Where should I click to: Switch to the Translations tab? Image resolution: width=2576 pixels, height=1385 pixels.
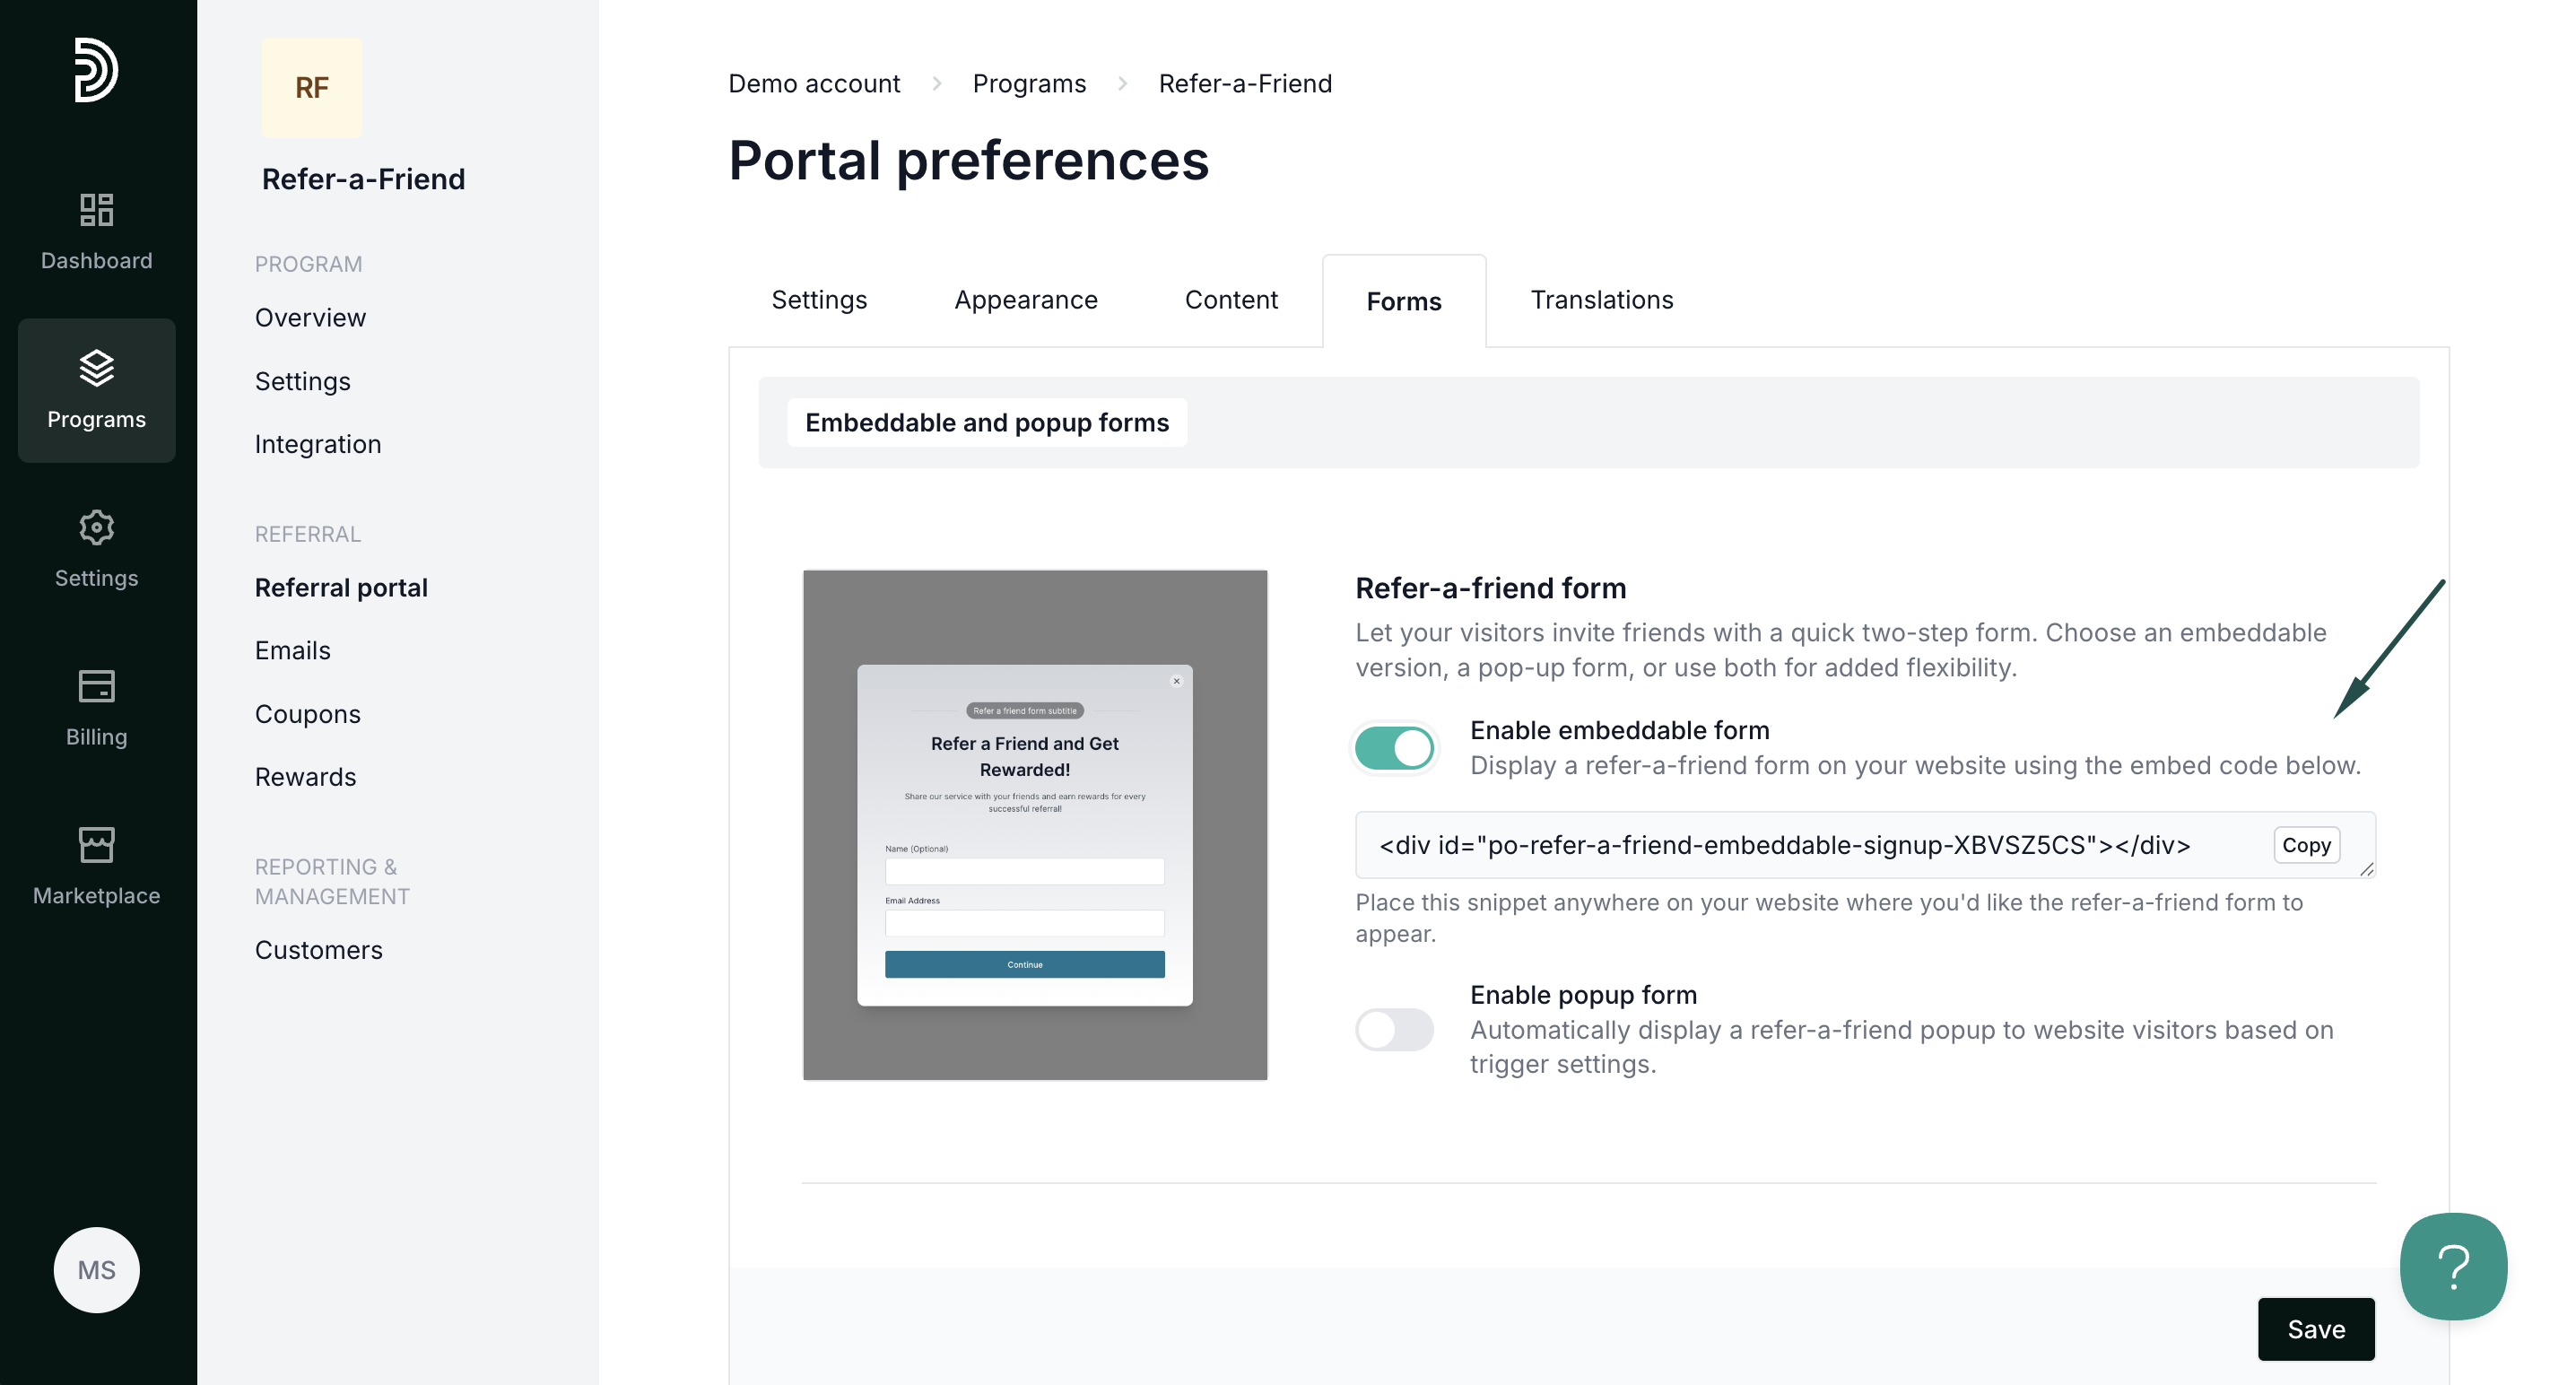coord(1601,300)
